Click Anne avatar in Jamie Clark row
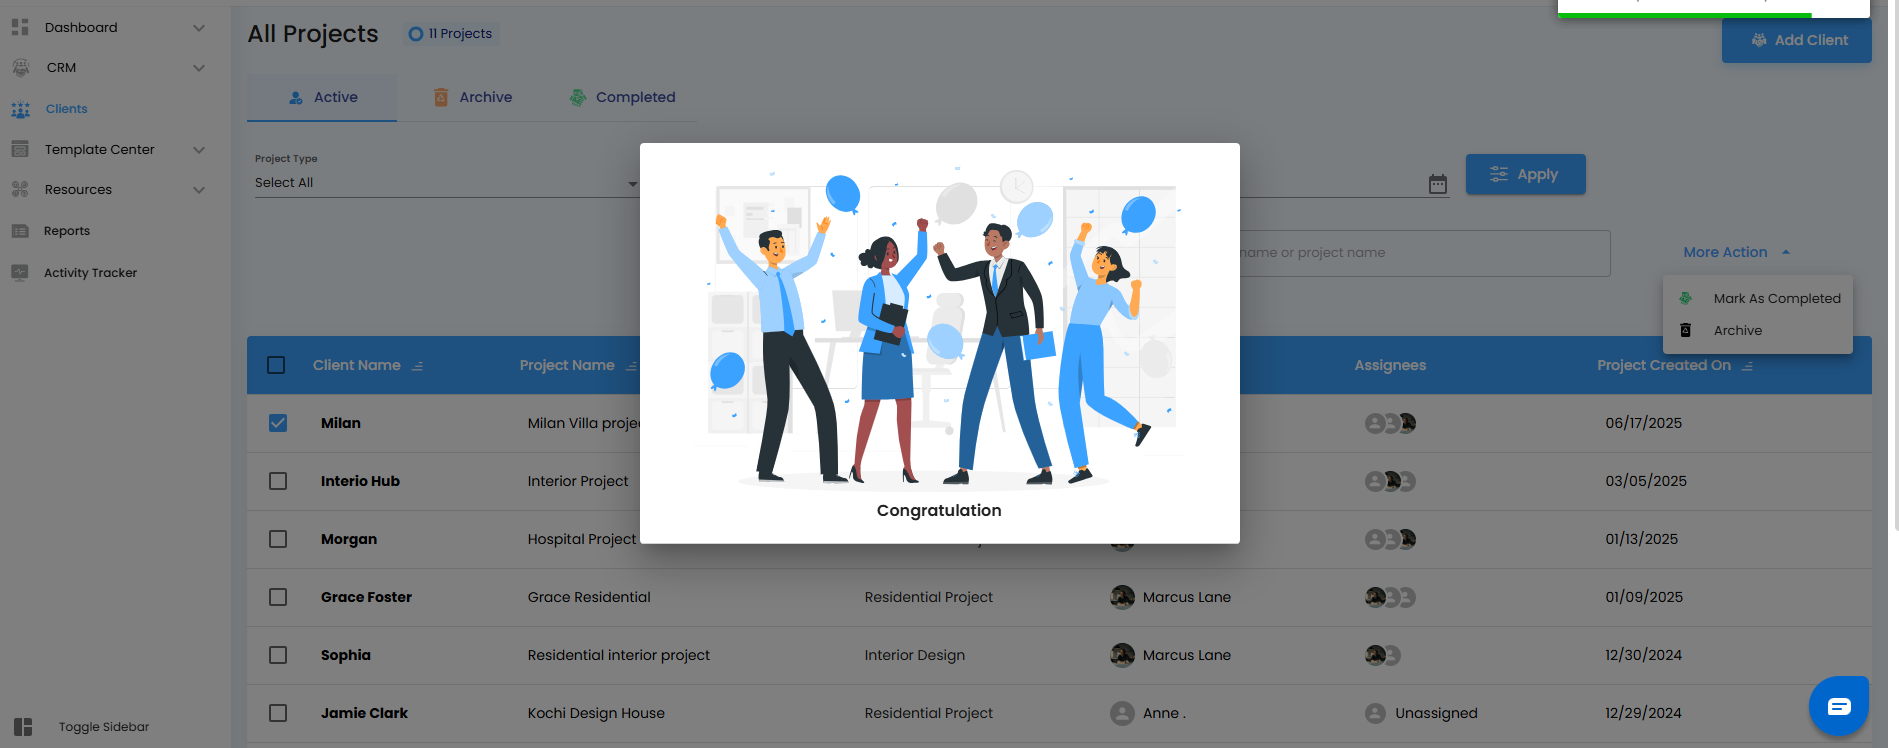Image resolution: width=1899 pixels, height=748 pixels. click(x=1123, y=713)
